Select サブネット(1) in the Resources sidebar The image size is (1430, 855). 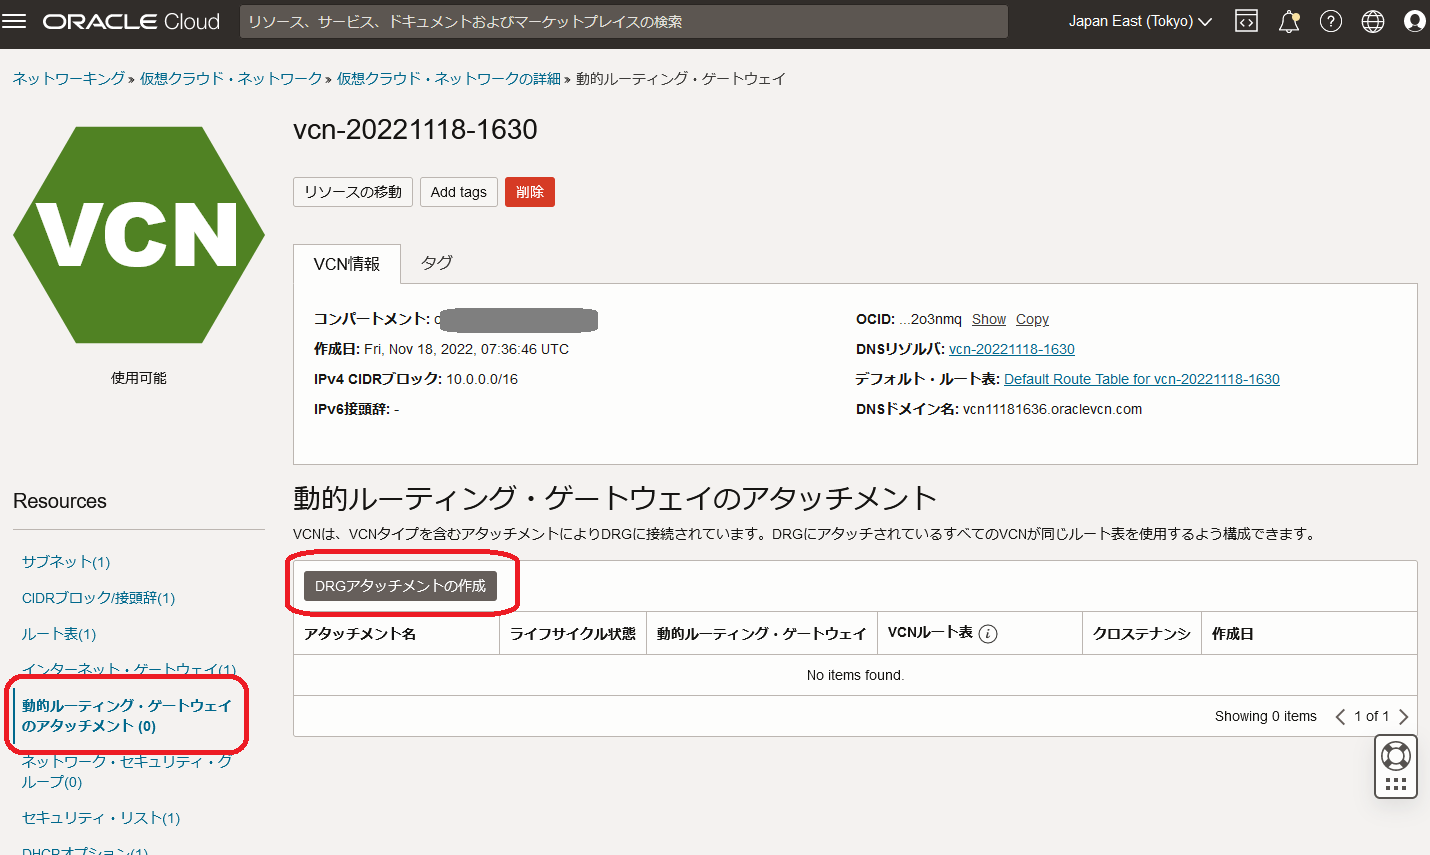64,561
